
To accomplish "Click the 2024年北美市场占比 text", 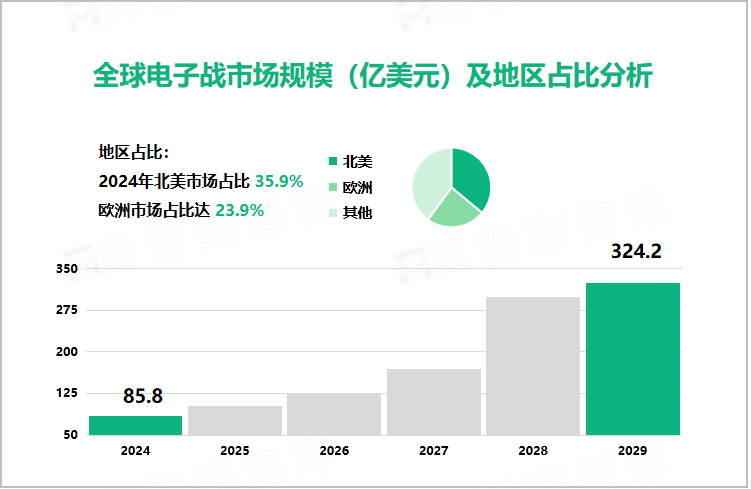I will (x=174, y=182).
